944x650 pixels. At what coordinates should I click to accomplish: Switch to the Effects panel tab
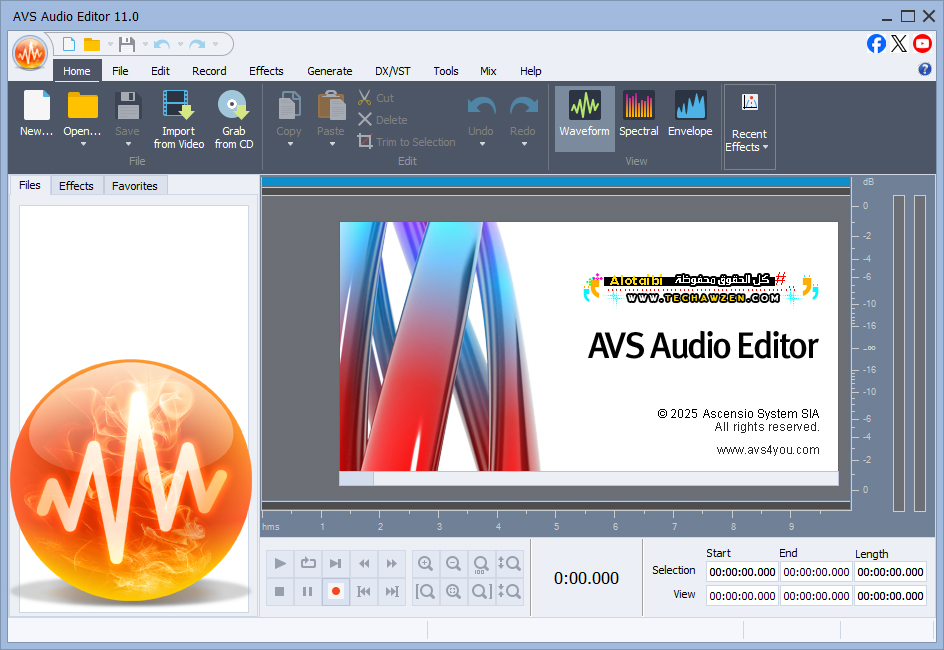[x=76, y=186]
